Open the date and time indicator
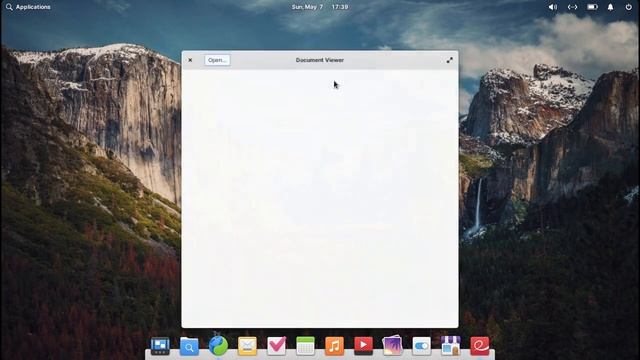This screenshot has height=360, width=640. click(320, 7)
